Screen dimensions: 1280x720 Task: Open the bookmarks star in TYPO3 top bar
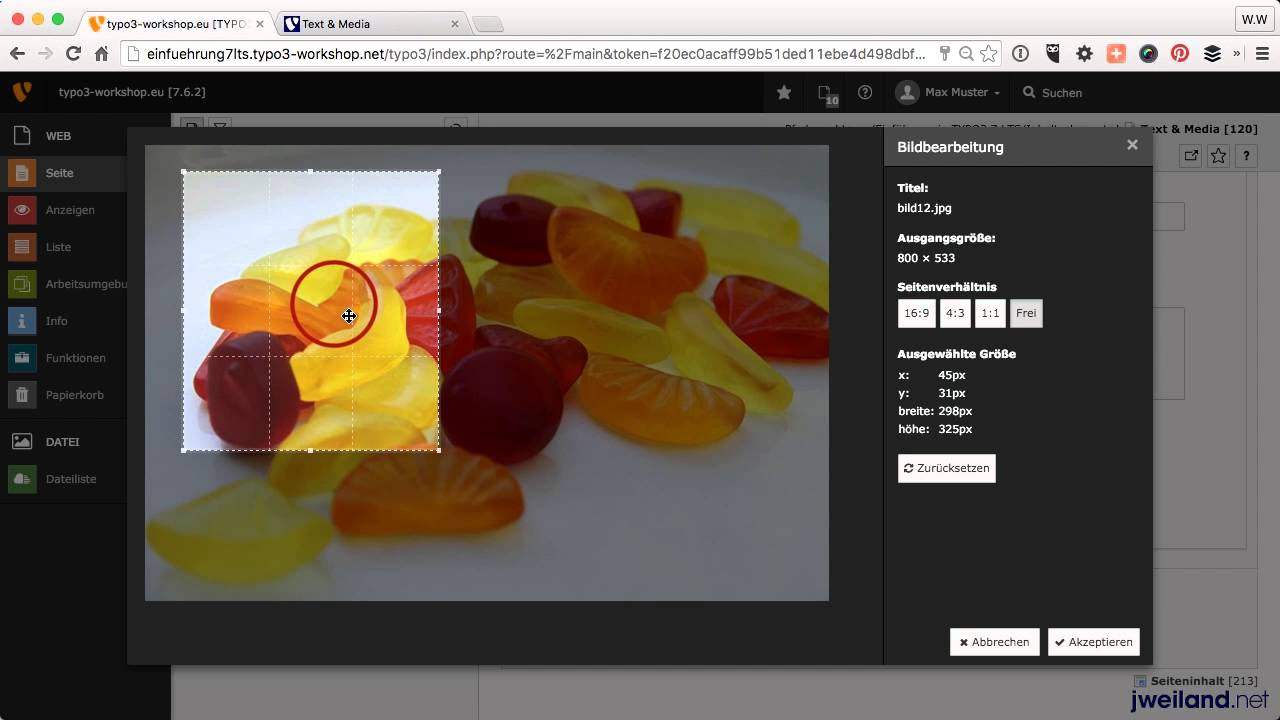tap(784, 92)
